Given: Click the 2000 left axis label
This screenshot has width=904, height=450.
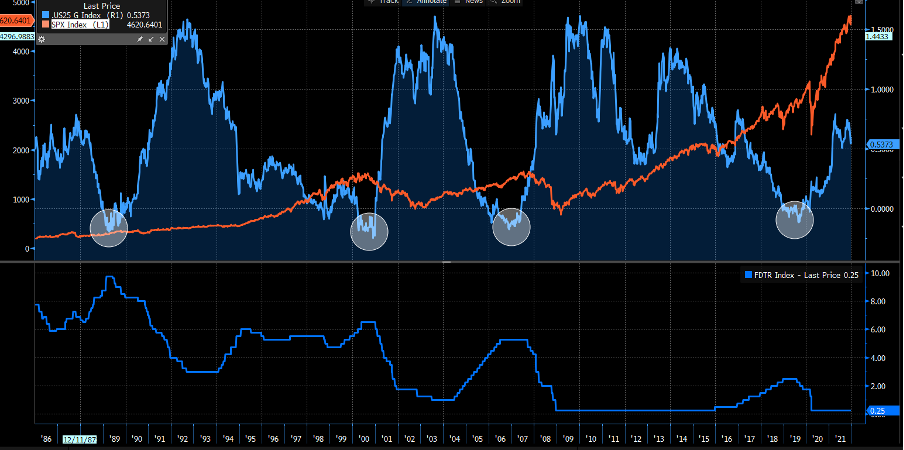Looking at the screenshot, I should pos(22,150).
